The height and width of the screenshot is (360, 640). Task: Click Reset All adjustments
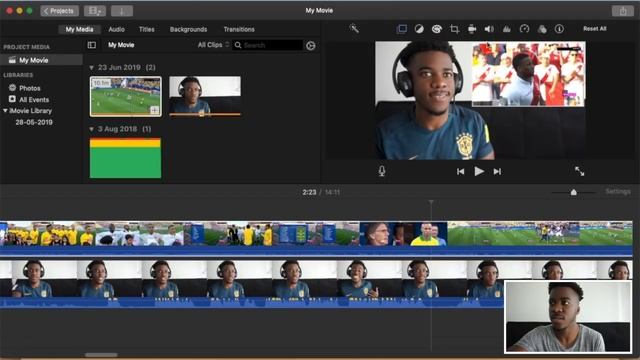pyautogui.click(x=594, y=29)
